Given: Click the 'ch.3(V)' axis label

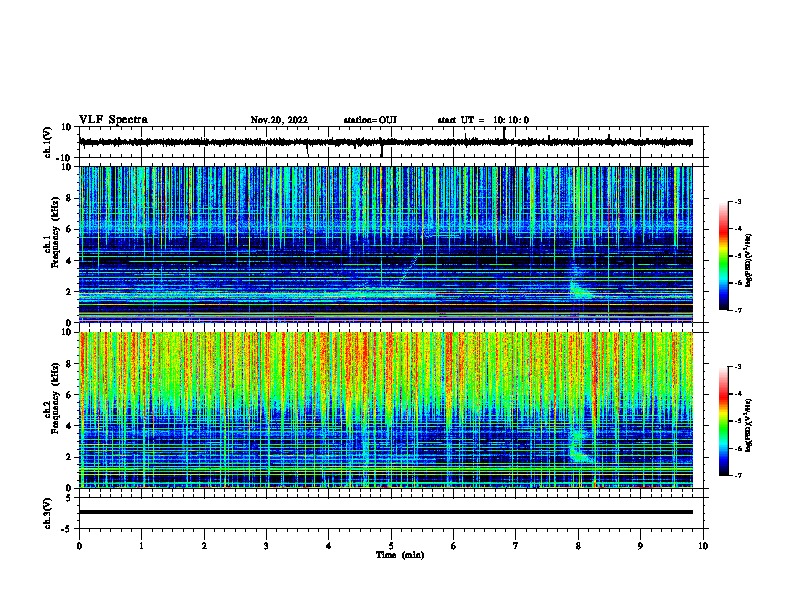Looking at the screenshot, I should (x=48, y=513).
